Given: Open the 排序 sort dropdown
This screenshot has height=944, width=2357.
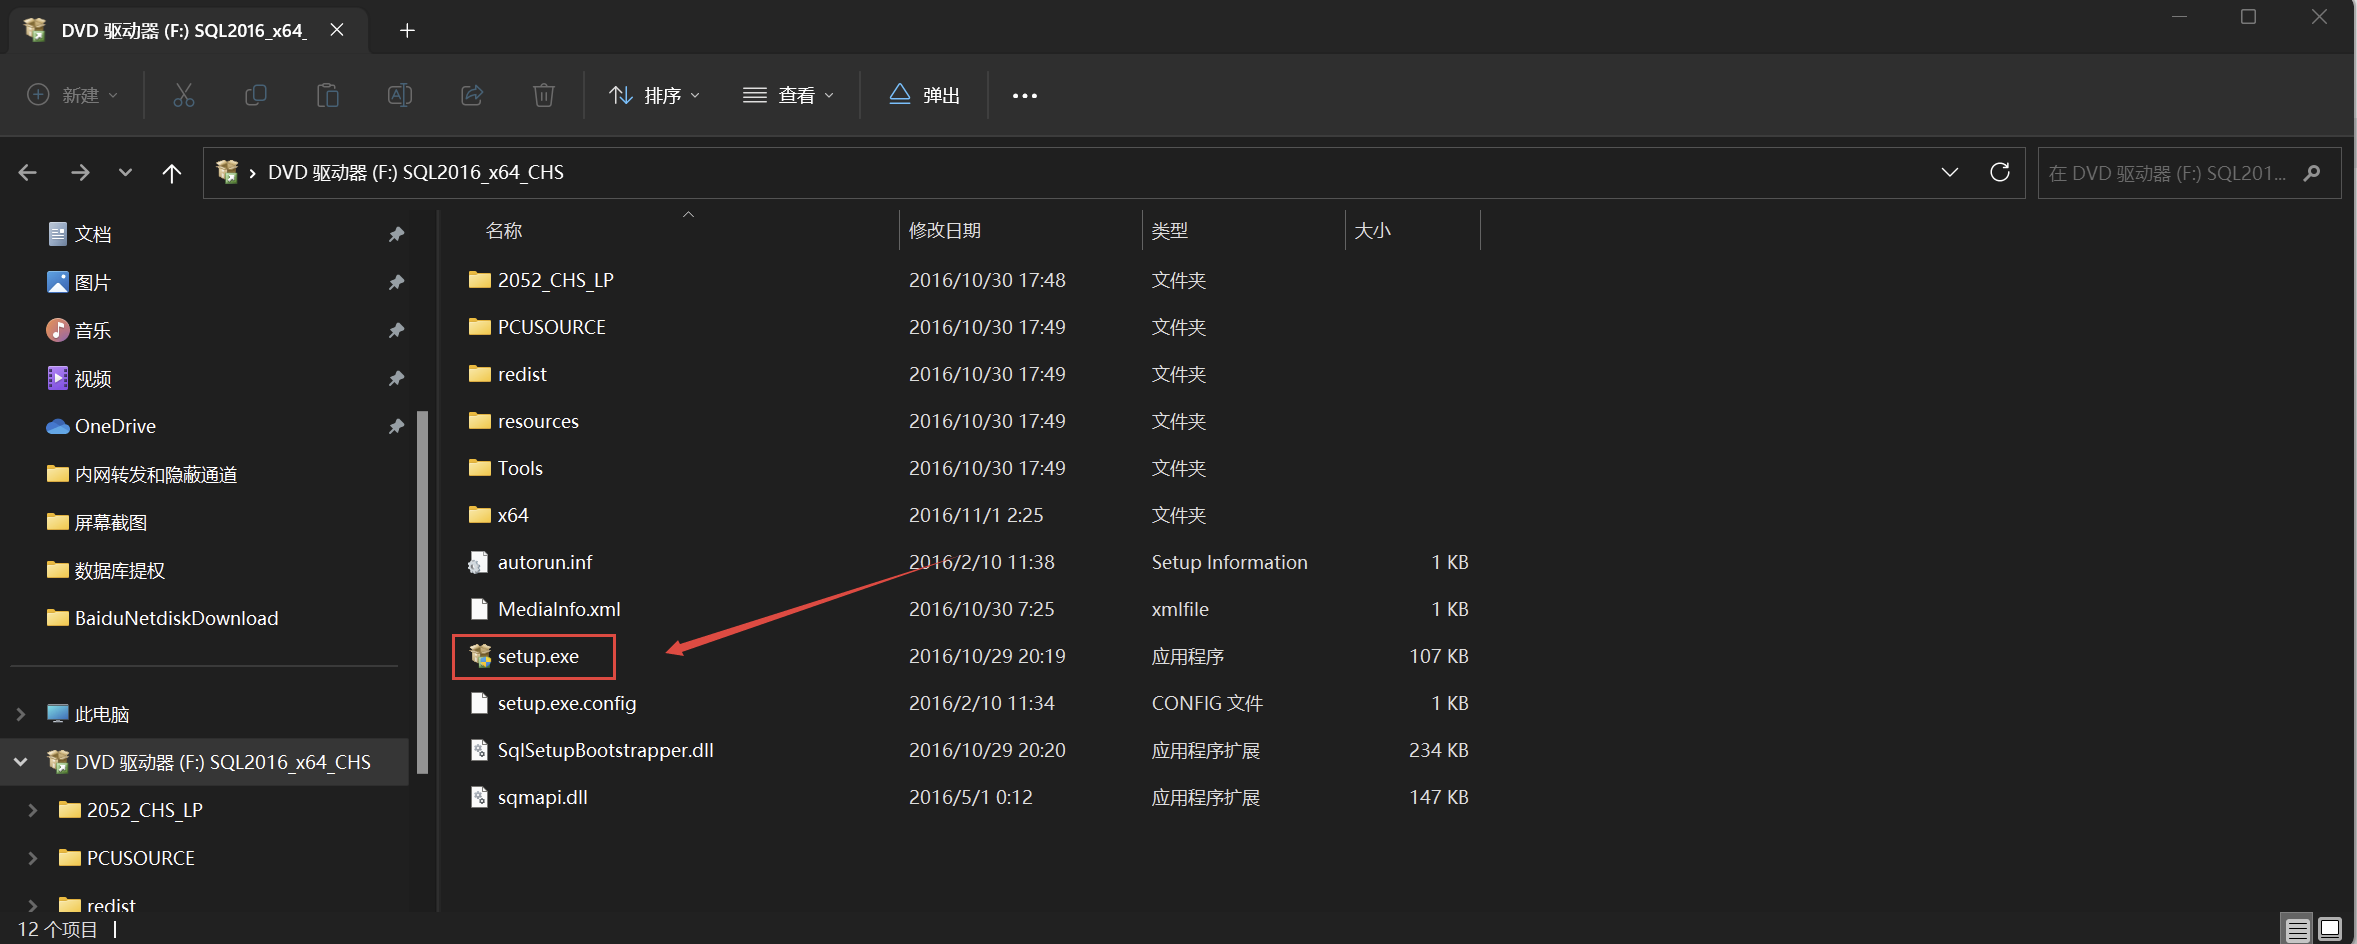Looking at the screenshot, I should 654,95.
